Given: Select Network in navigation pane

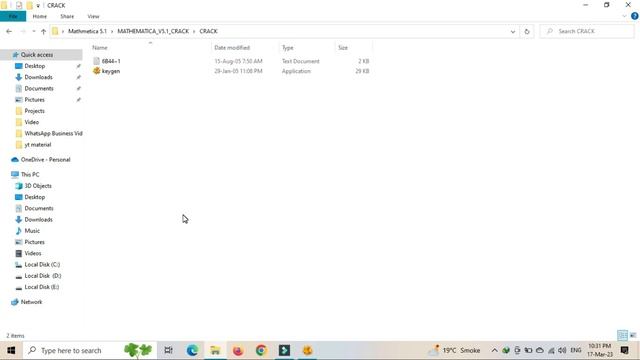Looking at the screenshot, I should [x=31, y=302].
